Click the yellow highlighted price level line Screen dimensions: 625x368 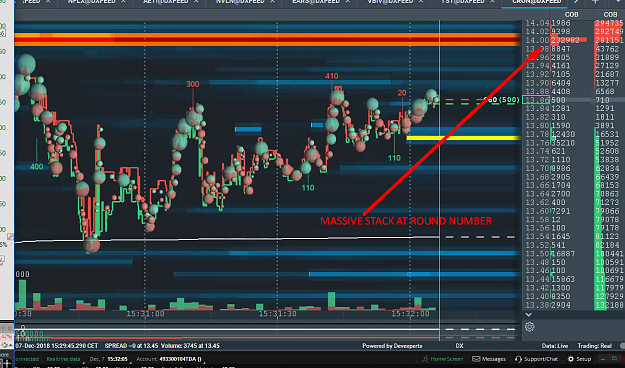463,138
